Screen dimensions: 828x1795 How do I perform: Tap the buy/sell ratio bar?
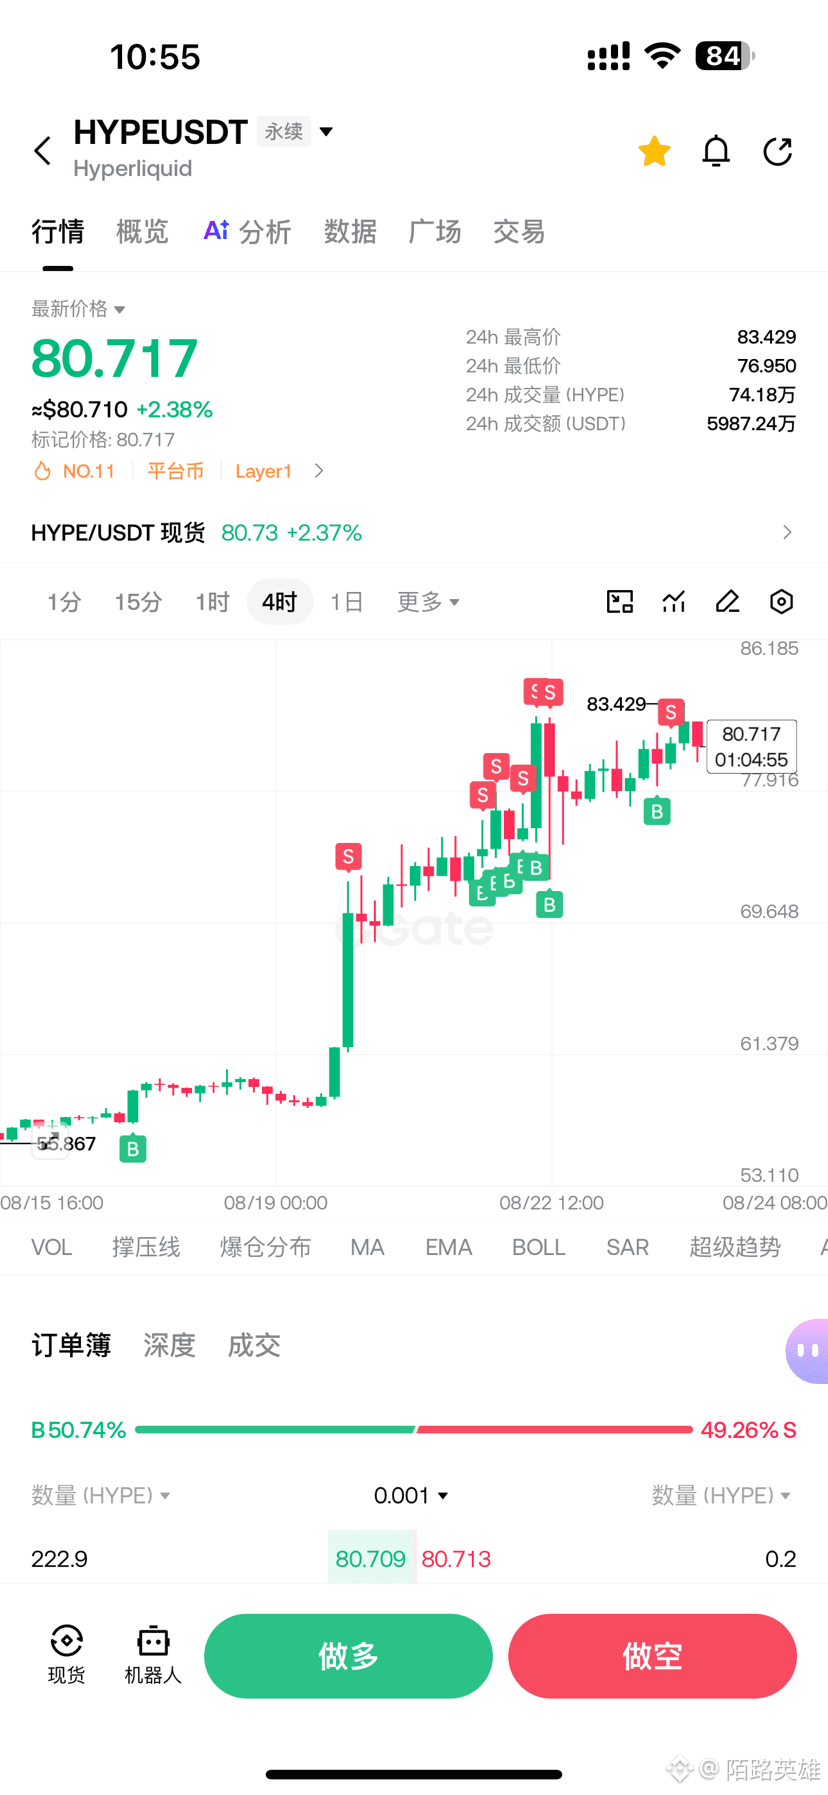(x=414, y=1430)
